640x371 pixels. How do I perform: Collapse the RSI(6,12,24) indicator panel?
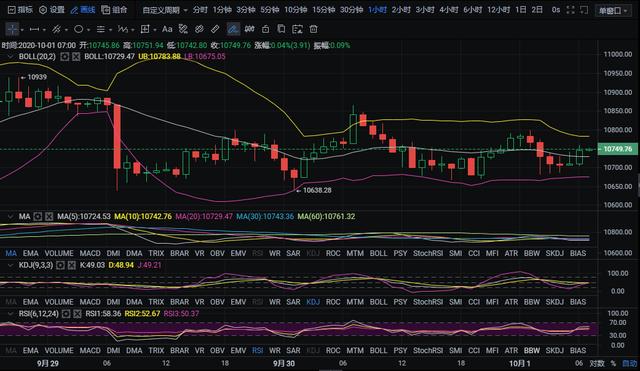pos(11,314)
